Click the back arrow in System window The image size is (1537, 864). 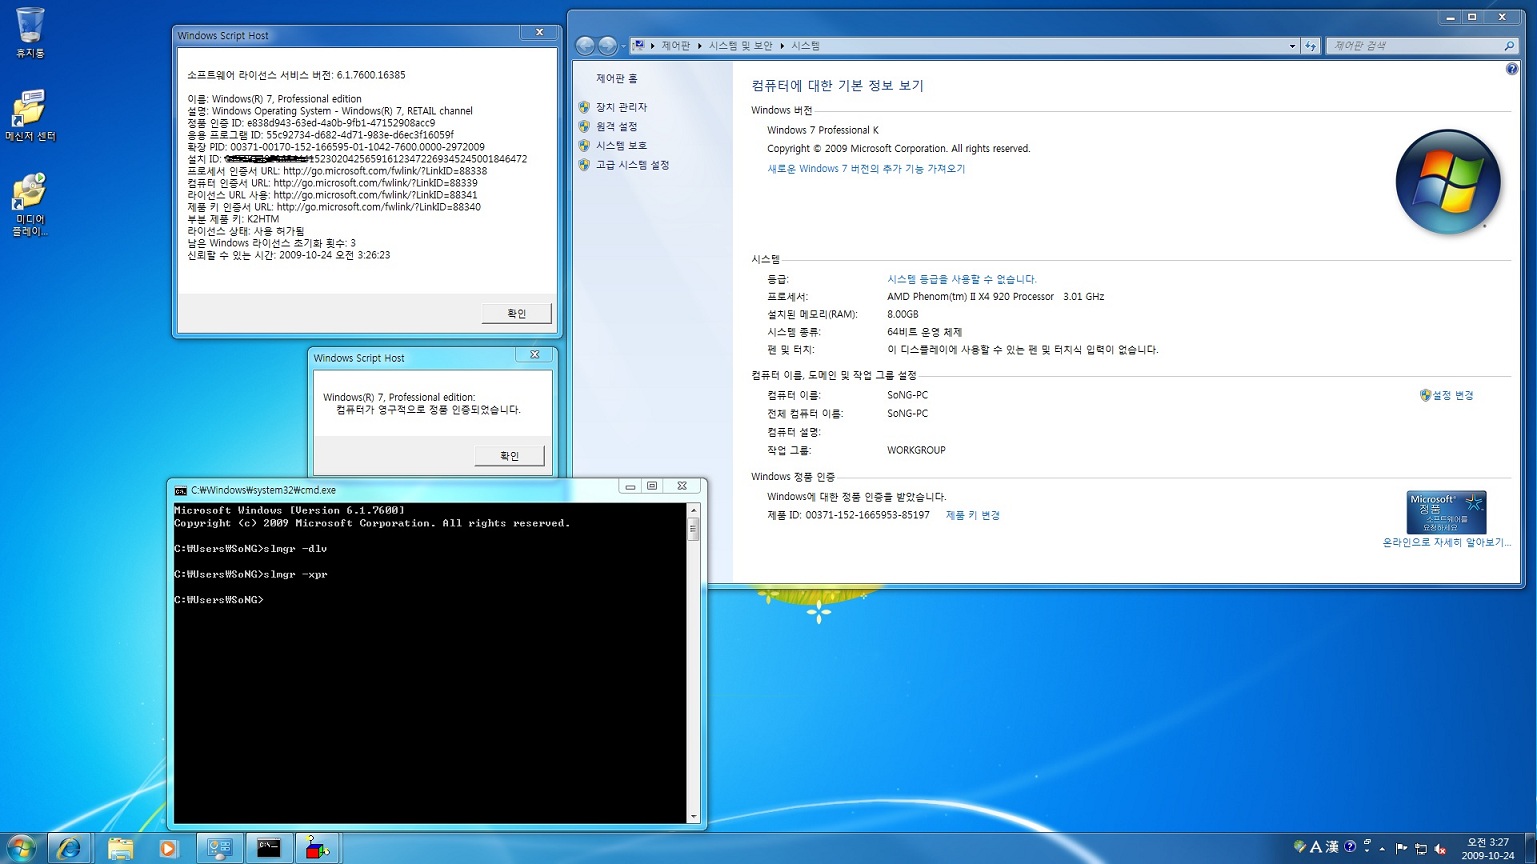tap(585, 46)
